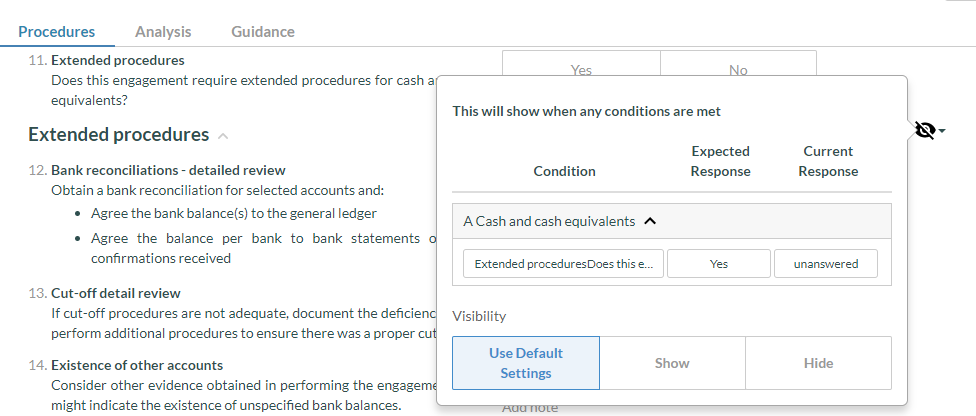Viewport: 976px width, 416px height.
Task: Set visibility to Hide
Action: 818,363
